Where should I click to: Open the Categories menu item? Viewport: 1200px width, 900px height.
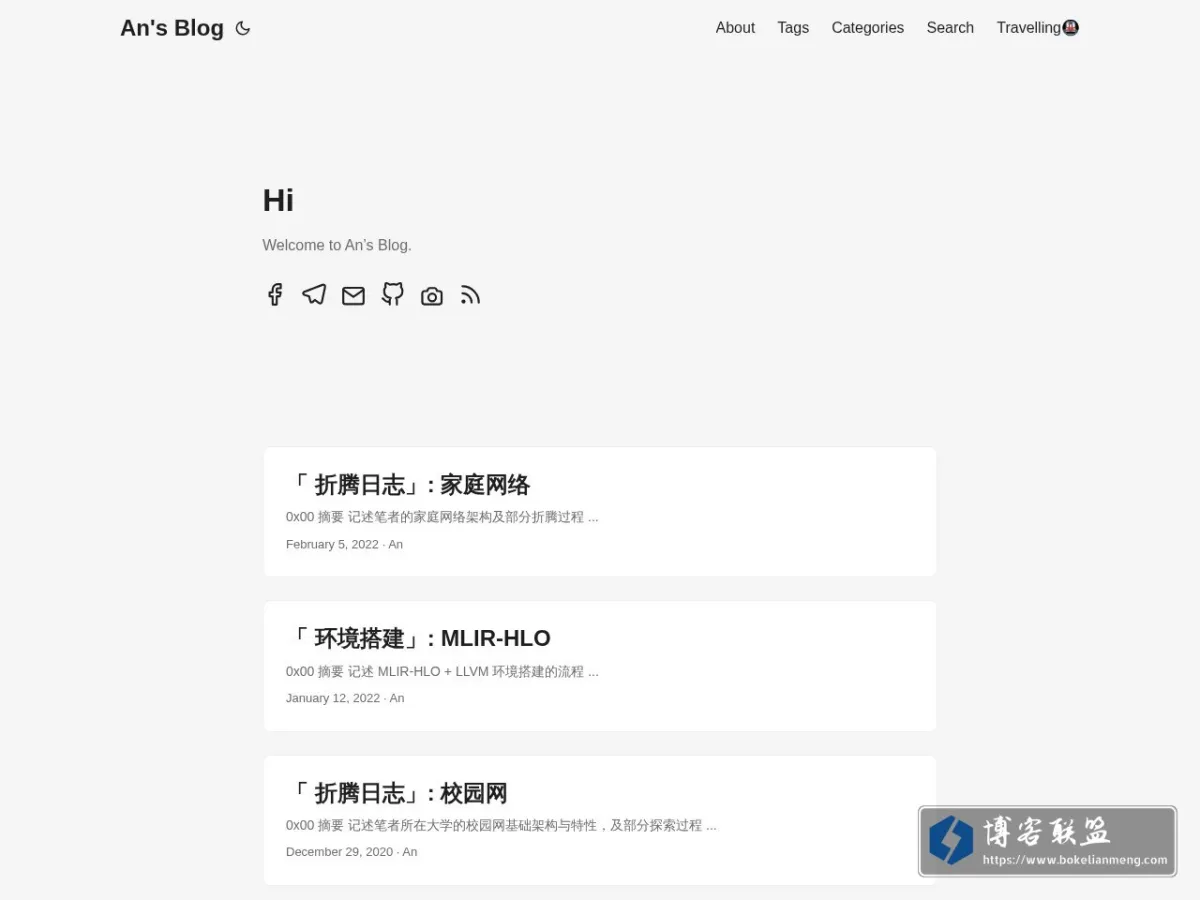tap(867, 28)
